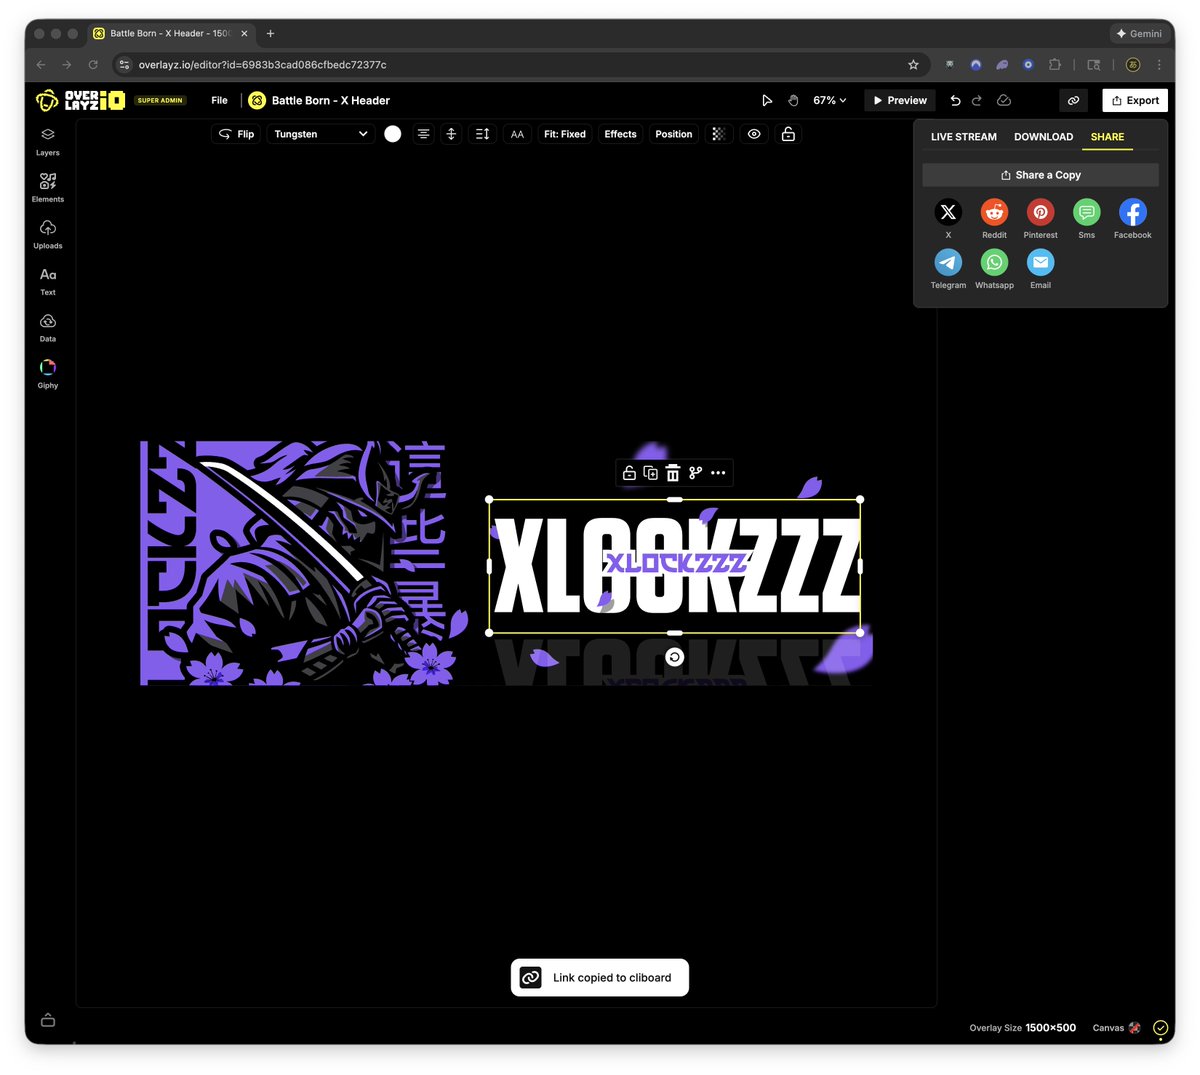Open the line spacing options
The image size is (1200, 1075).
[x=482, y=134]
